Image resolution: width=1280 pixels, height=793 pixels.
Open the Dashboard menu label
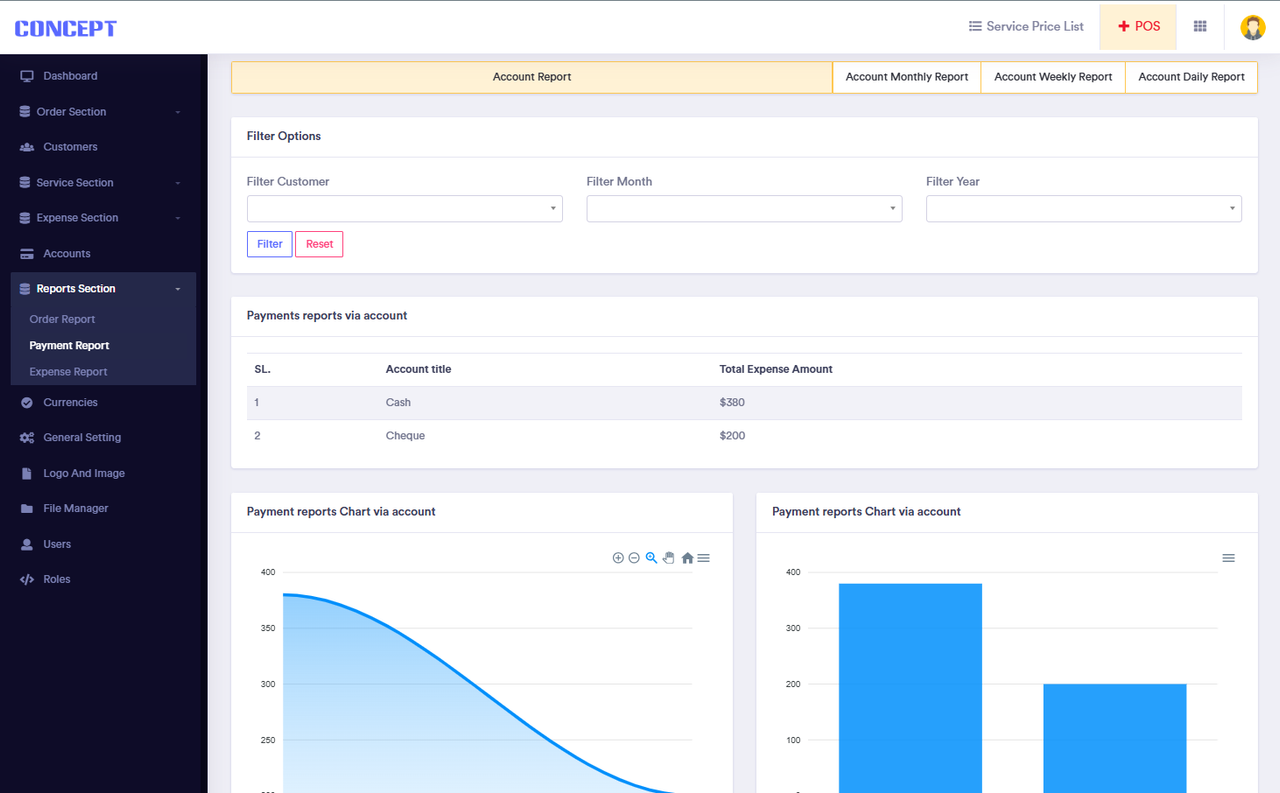point(70,76)
